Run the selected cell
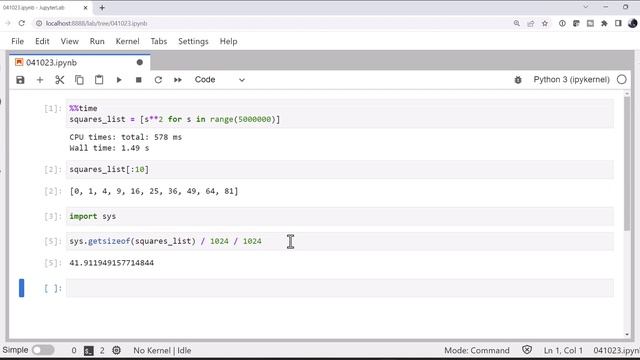640x360 pixels. pyautogui.click(x=119, y=80)
